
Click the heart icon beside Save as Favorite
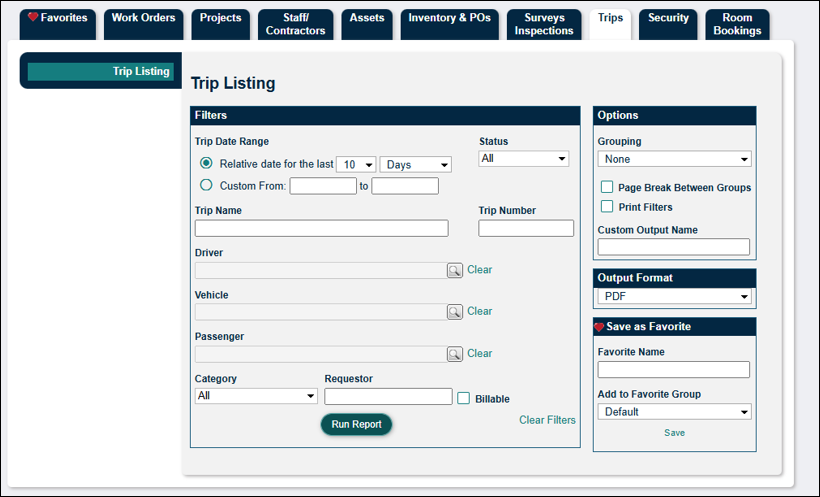[x=599, y=327]
